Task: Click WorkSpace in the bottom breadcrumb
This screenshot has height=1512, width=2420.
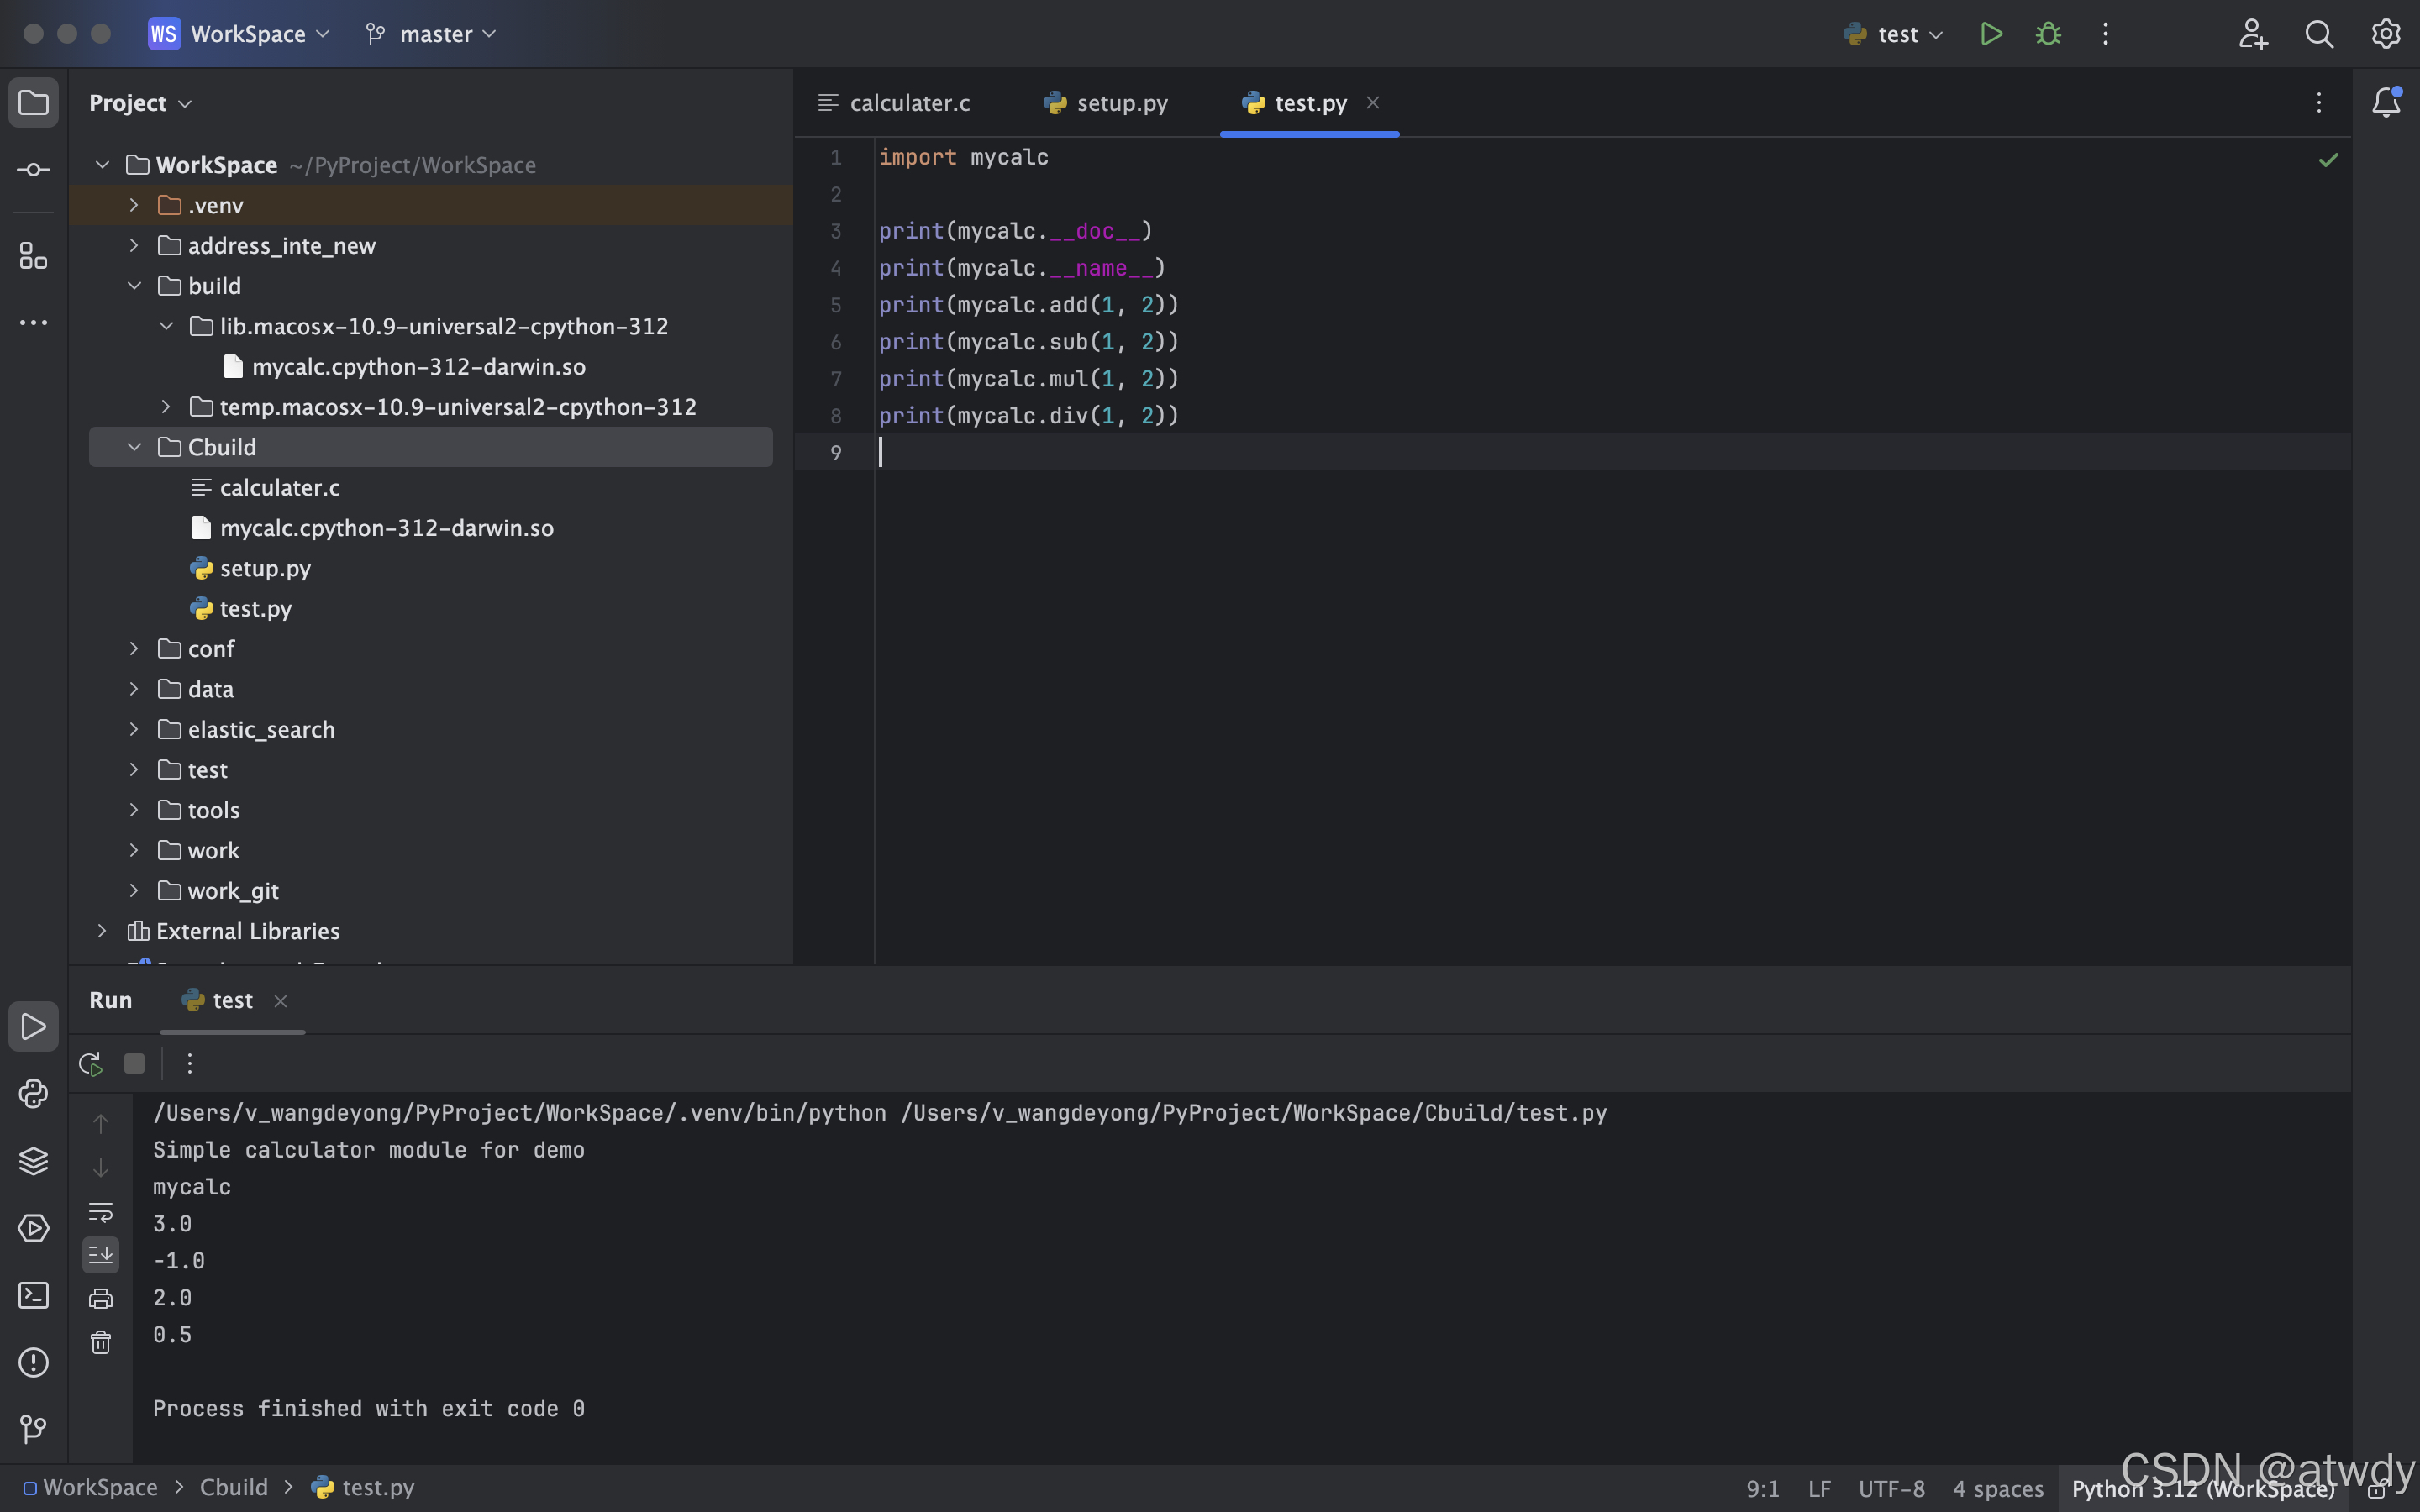Action: pyautogui.click(x=91, y=1487)
